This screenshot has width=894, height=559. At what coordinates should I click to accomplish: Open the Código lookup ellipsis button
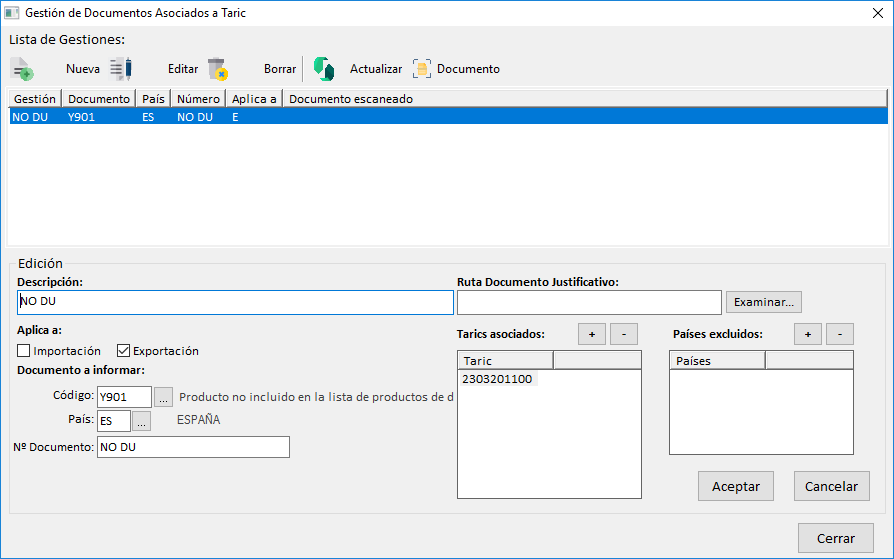(163, 397)
